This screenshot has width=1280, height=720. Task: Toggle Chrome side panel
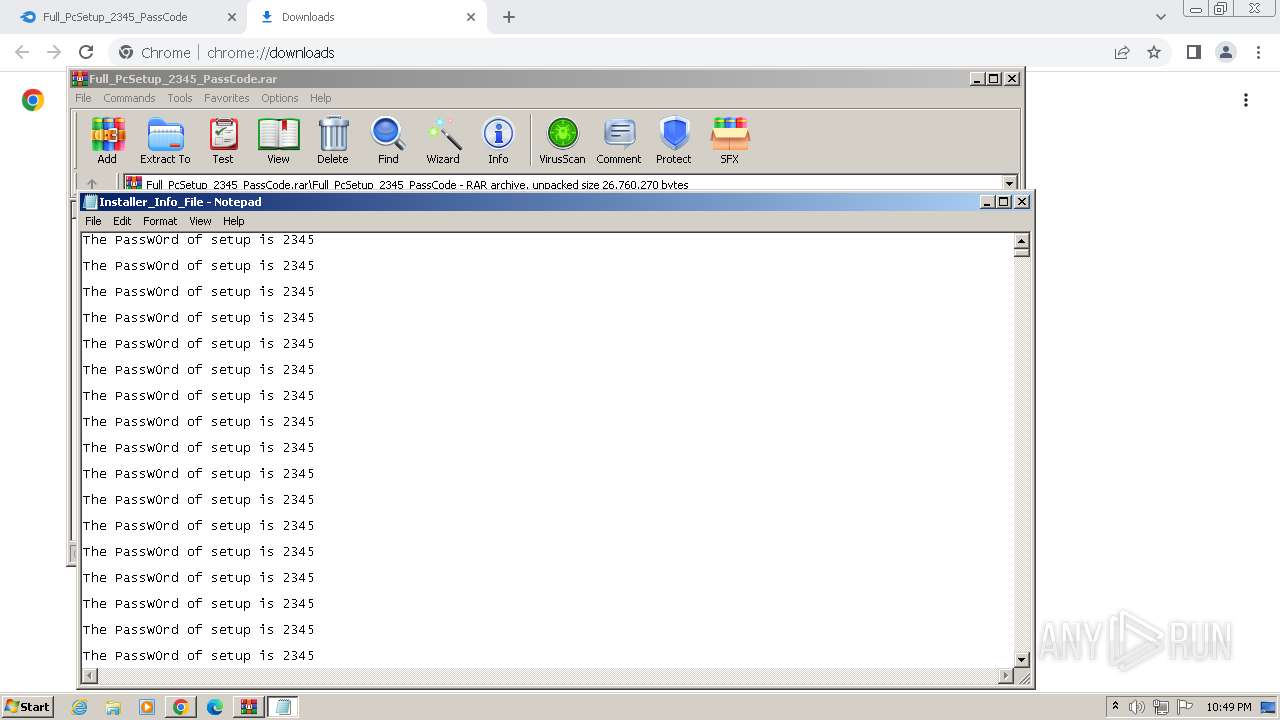click(x=1193, y=52)
